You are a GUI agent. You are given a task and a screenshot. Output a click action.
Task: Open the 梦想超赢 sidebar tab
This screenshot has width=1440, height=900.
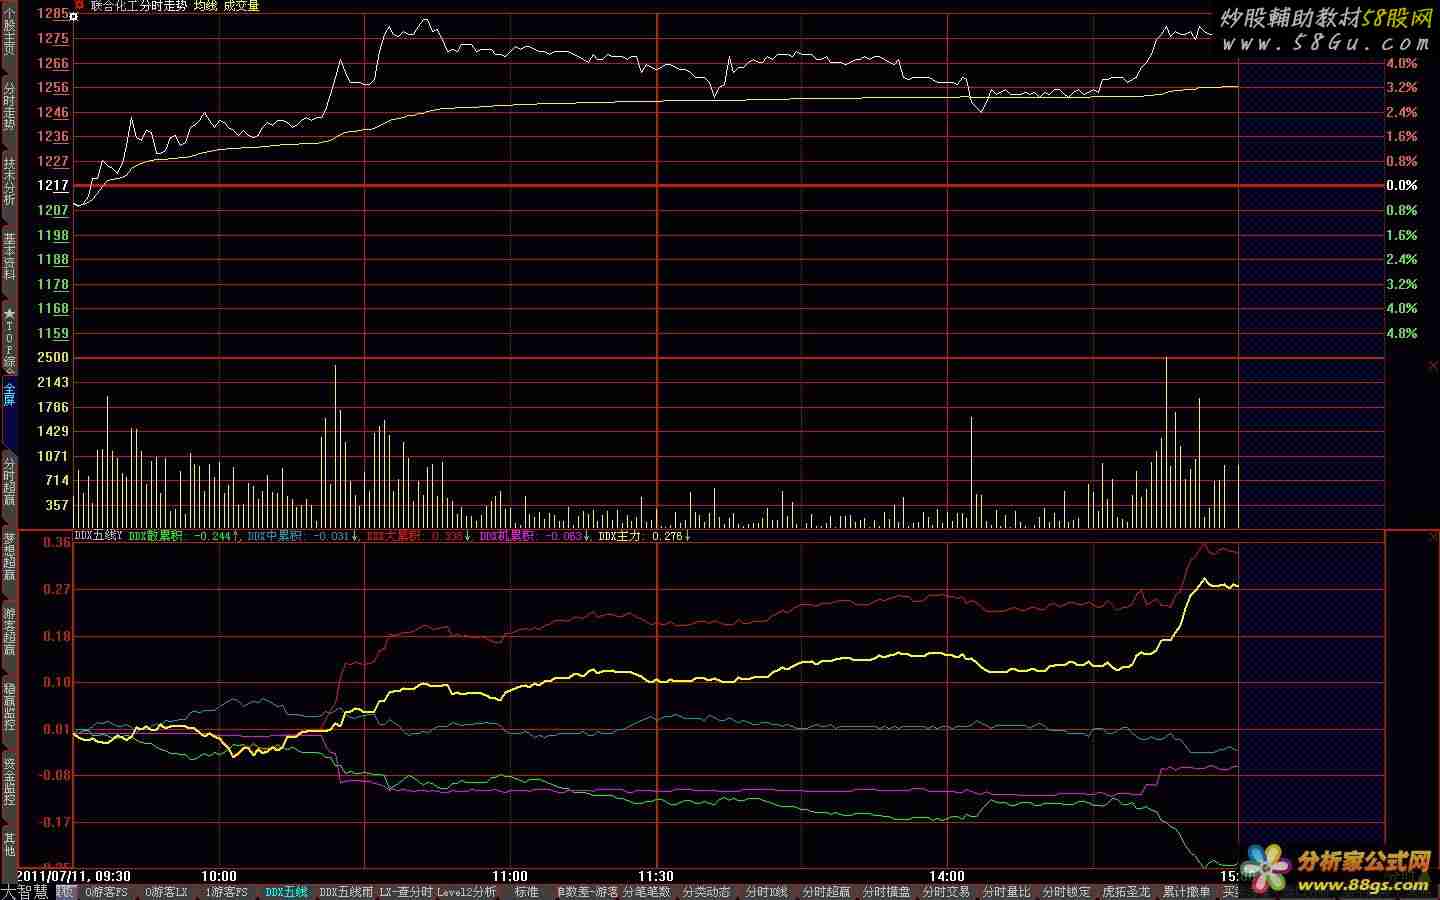point(9,556)
